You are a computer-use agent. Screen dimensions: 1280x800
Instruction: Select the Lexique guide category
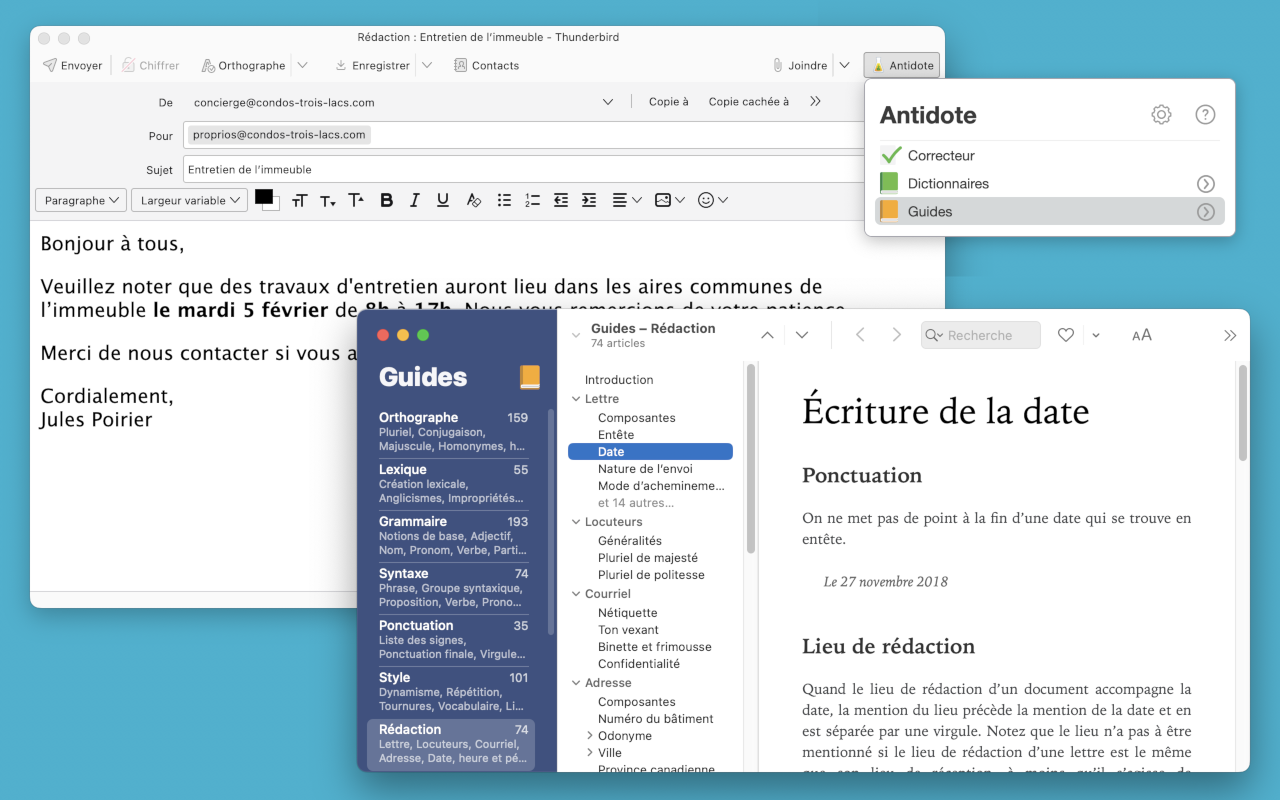[453, 484]
